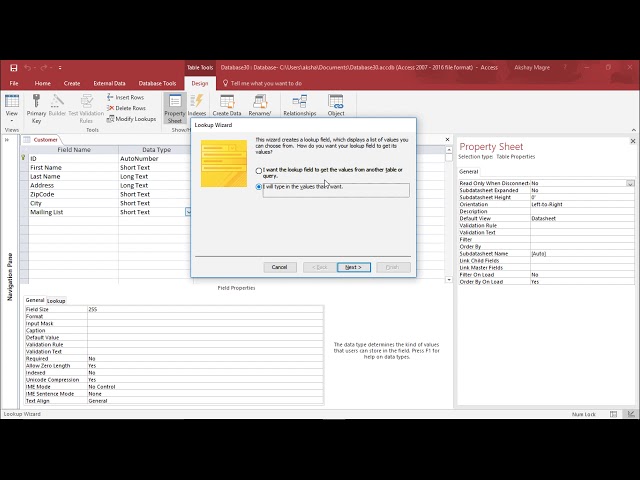
Task: Click the Undo arrow icon
Action: tap(27, 67)
